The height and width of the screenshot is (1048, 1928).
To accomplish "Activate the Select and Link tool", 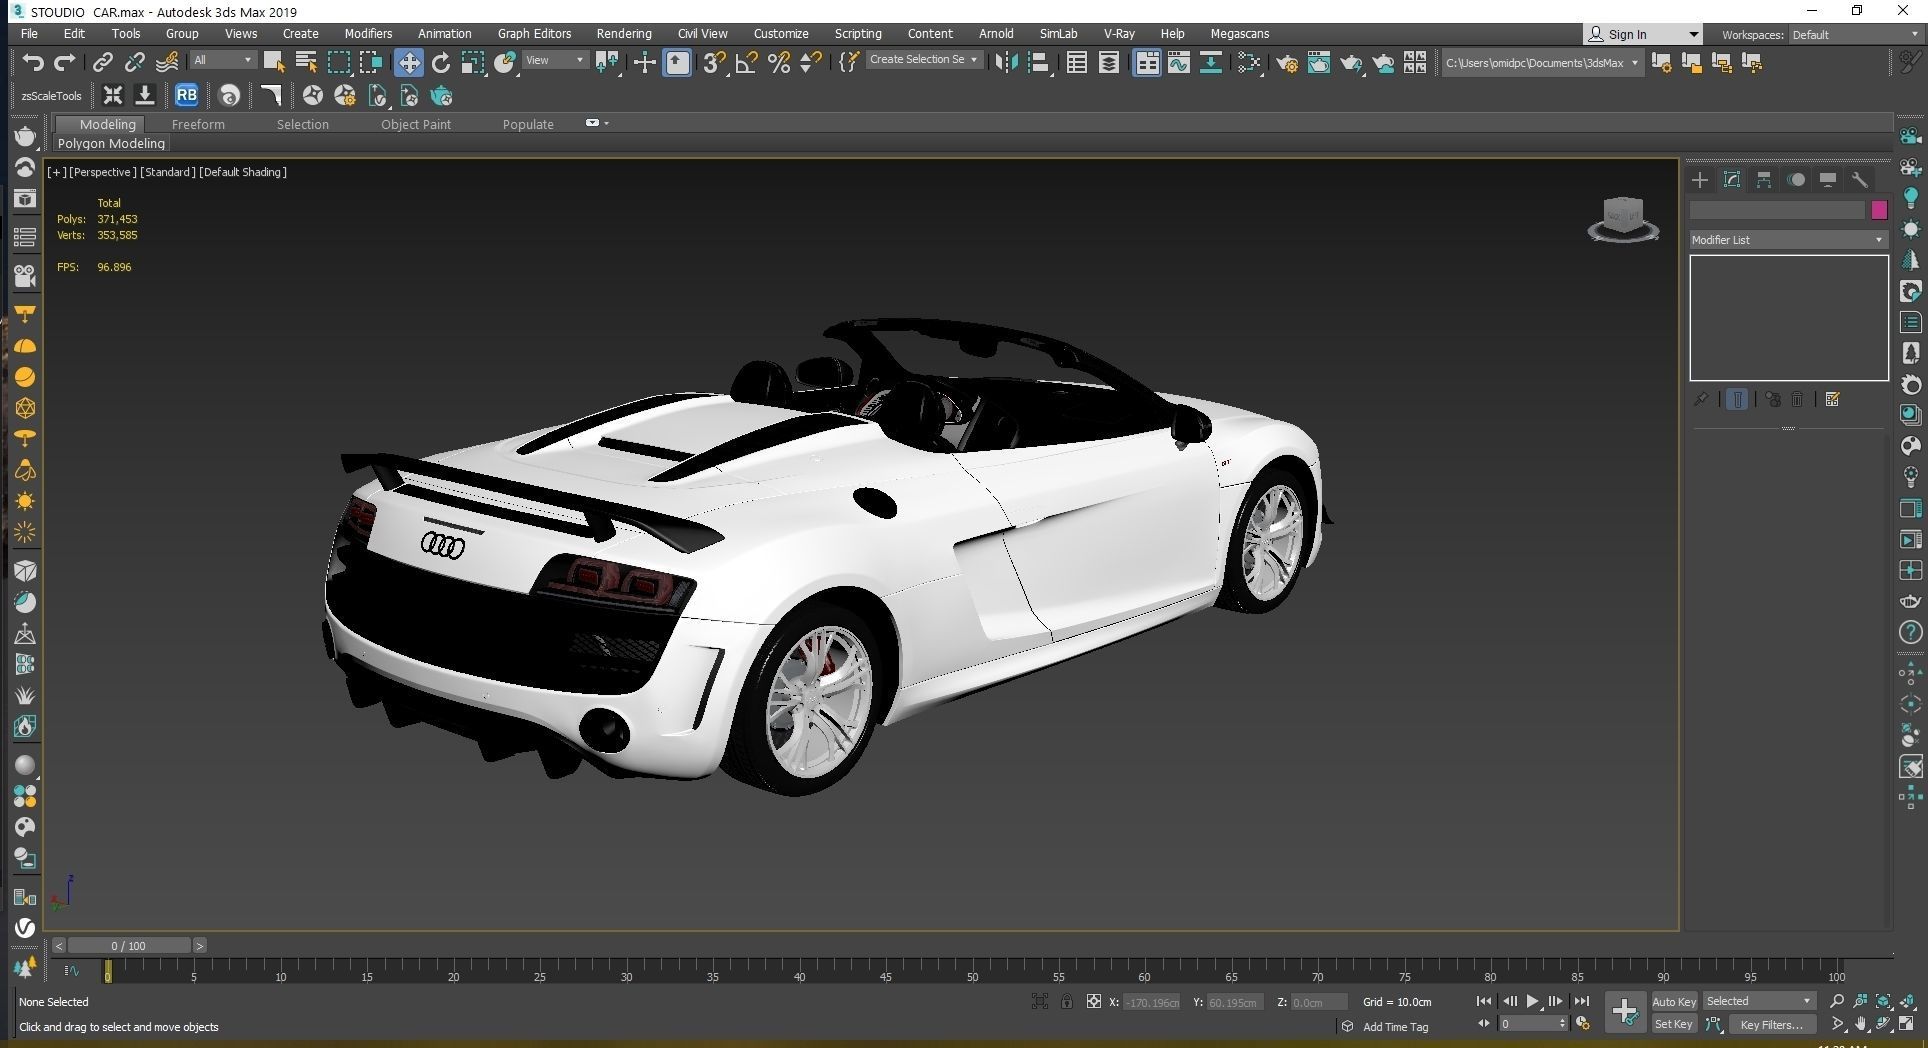I will click(102, 62).
